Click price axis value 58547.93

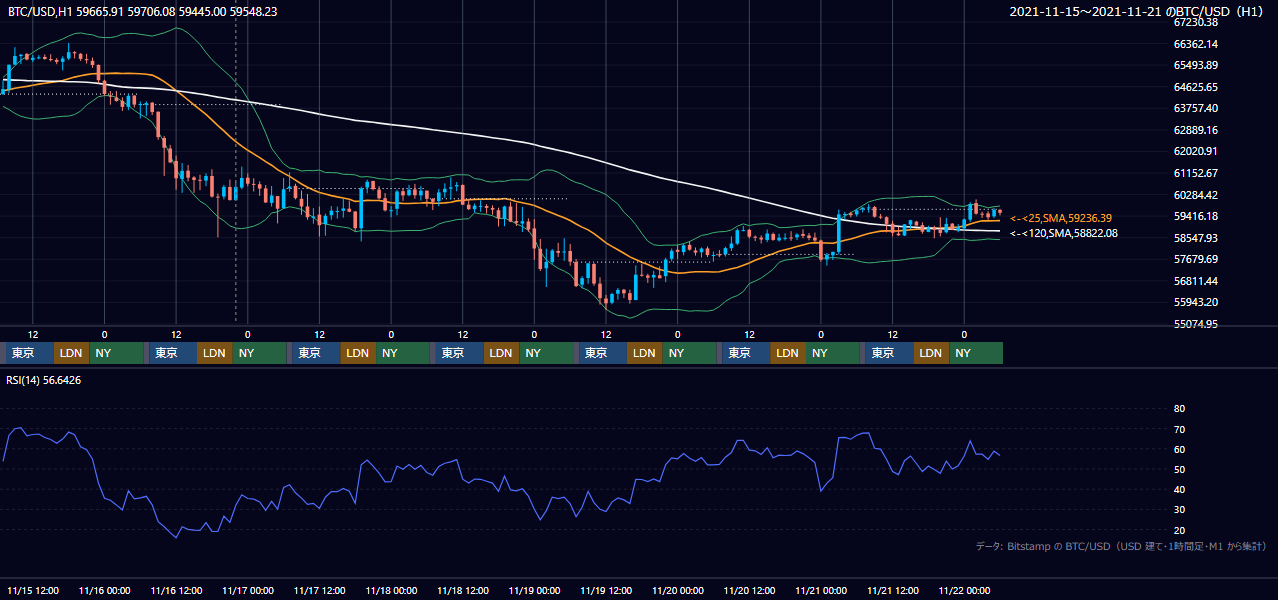[x=1196, y=238]
